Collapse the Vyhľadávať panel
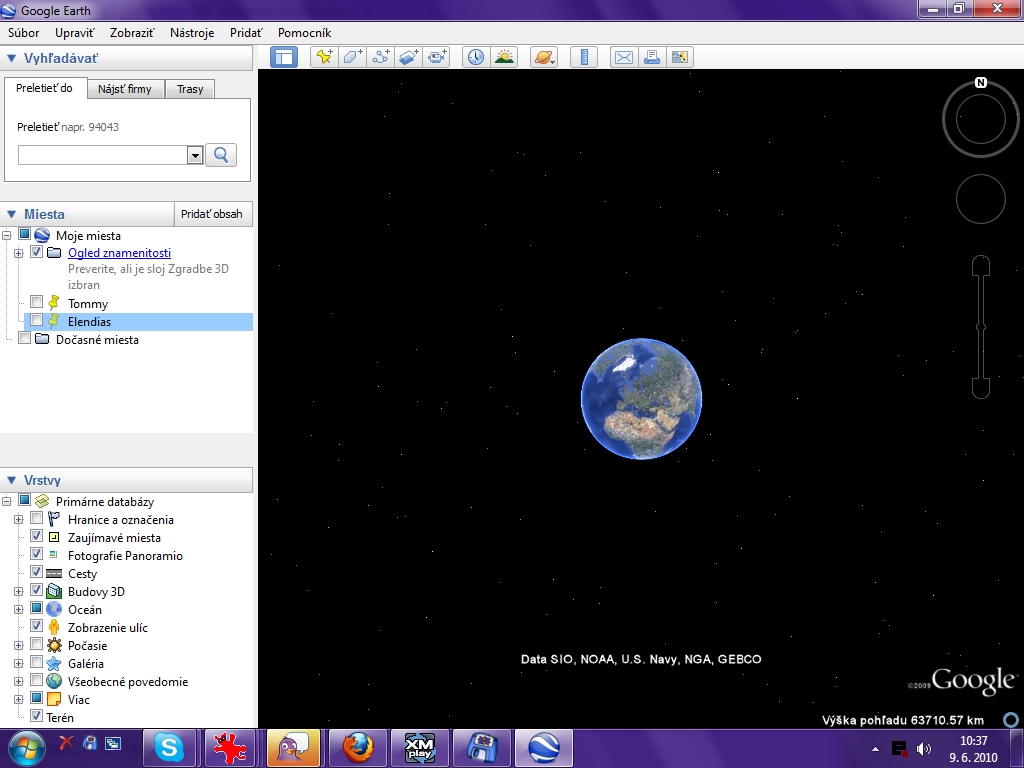Viewport: 1024px width, 768px height. 11,58
